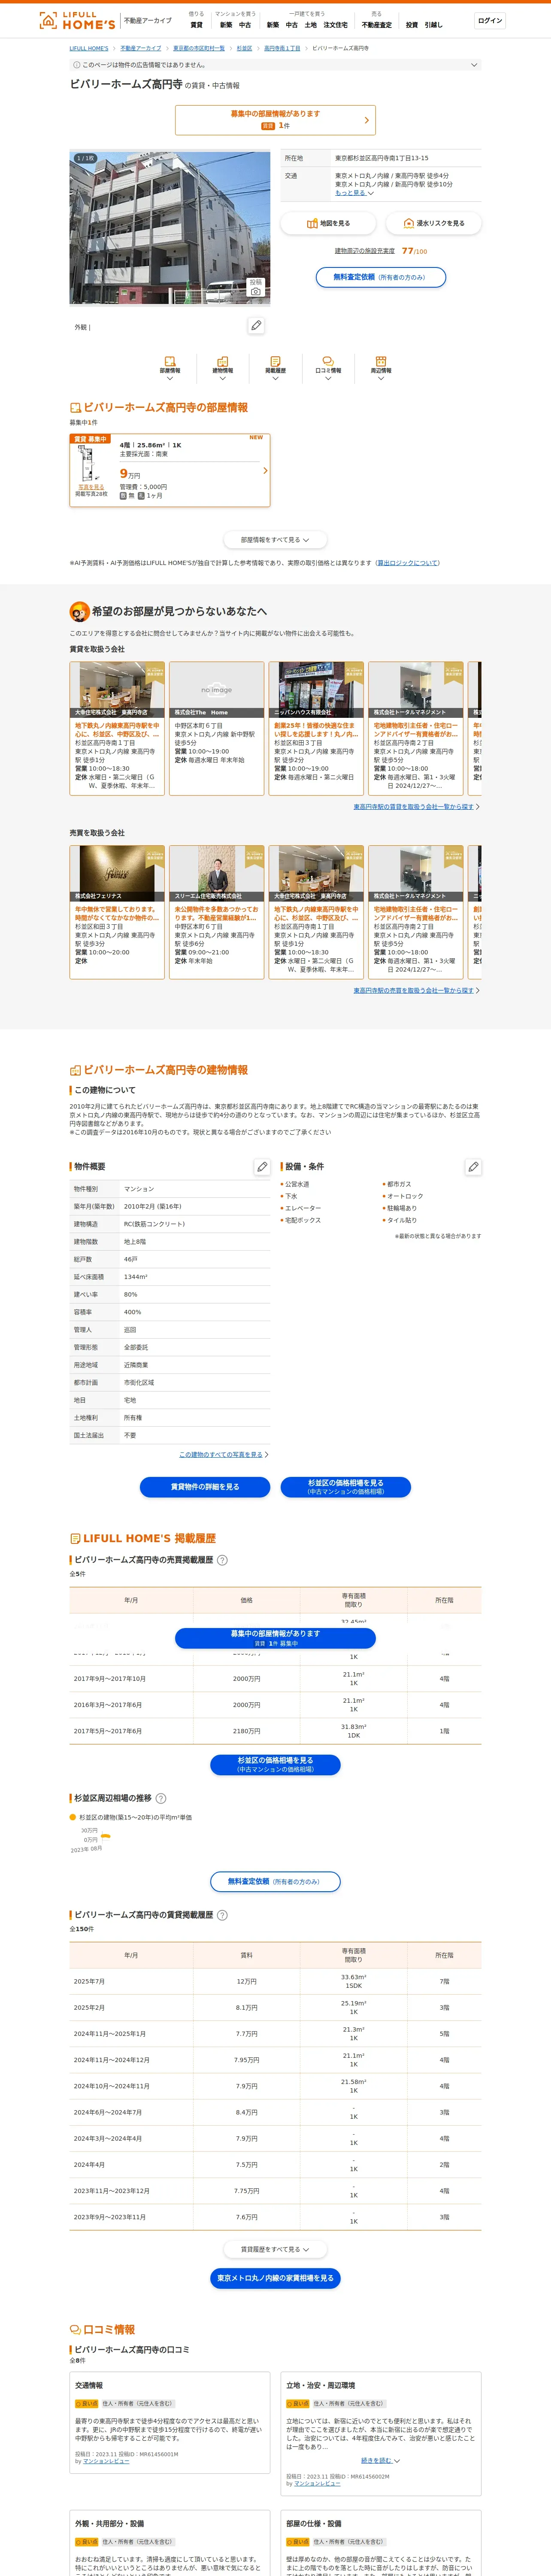This screenshot has width=551, height=2576.
Task: Click the ログイン button
Action: point(490,20)
